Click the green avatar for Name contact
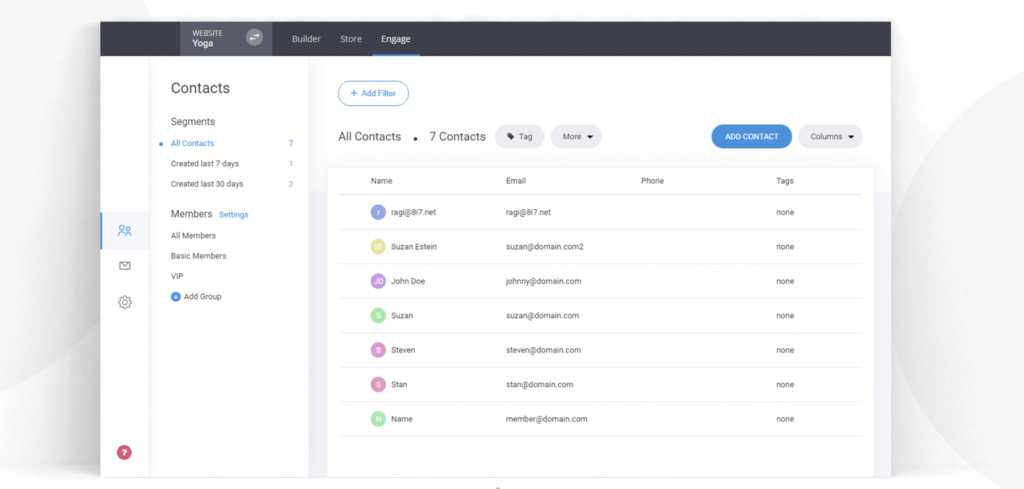Image resolution: width=1024 pixels, height=489 pixels. tap(378, 419)
